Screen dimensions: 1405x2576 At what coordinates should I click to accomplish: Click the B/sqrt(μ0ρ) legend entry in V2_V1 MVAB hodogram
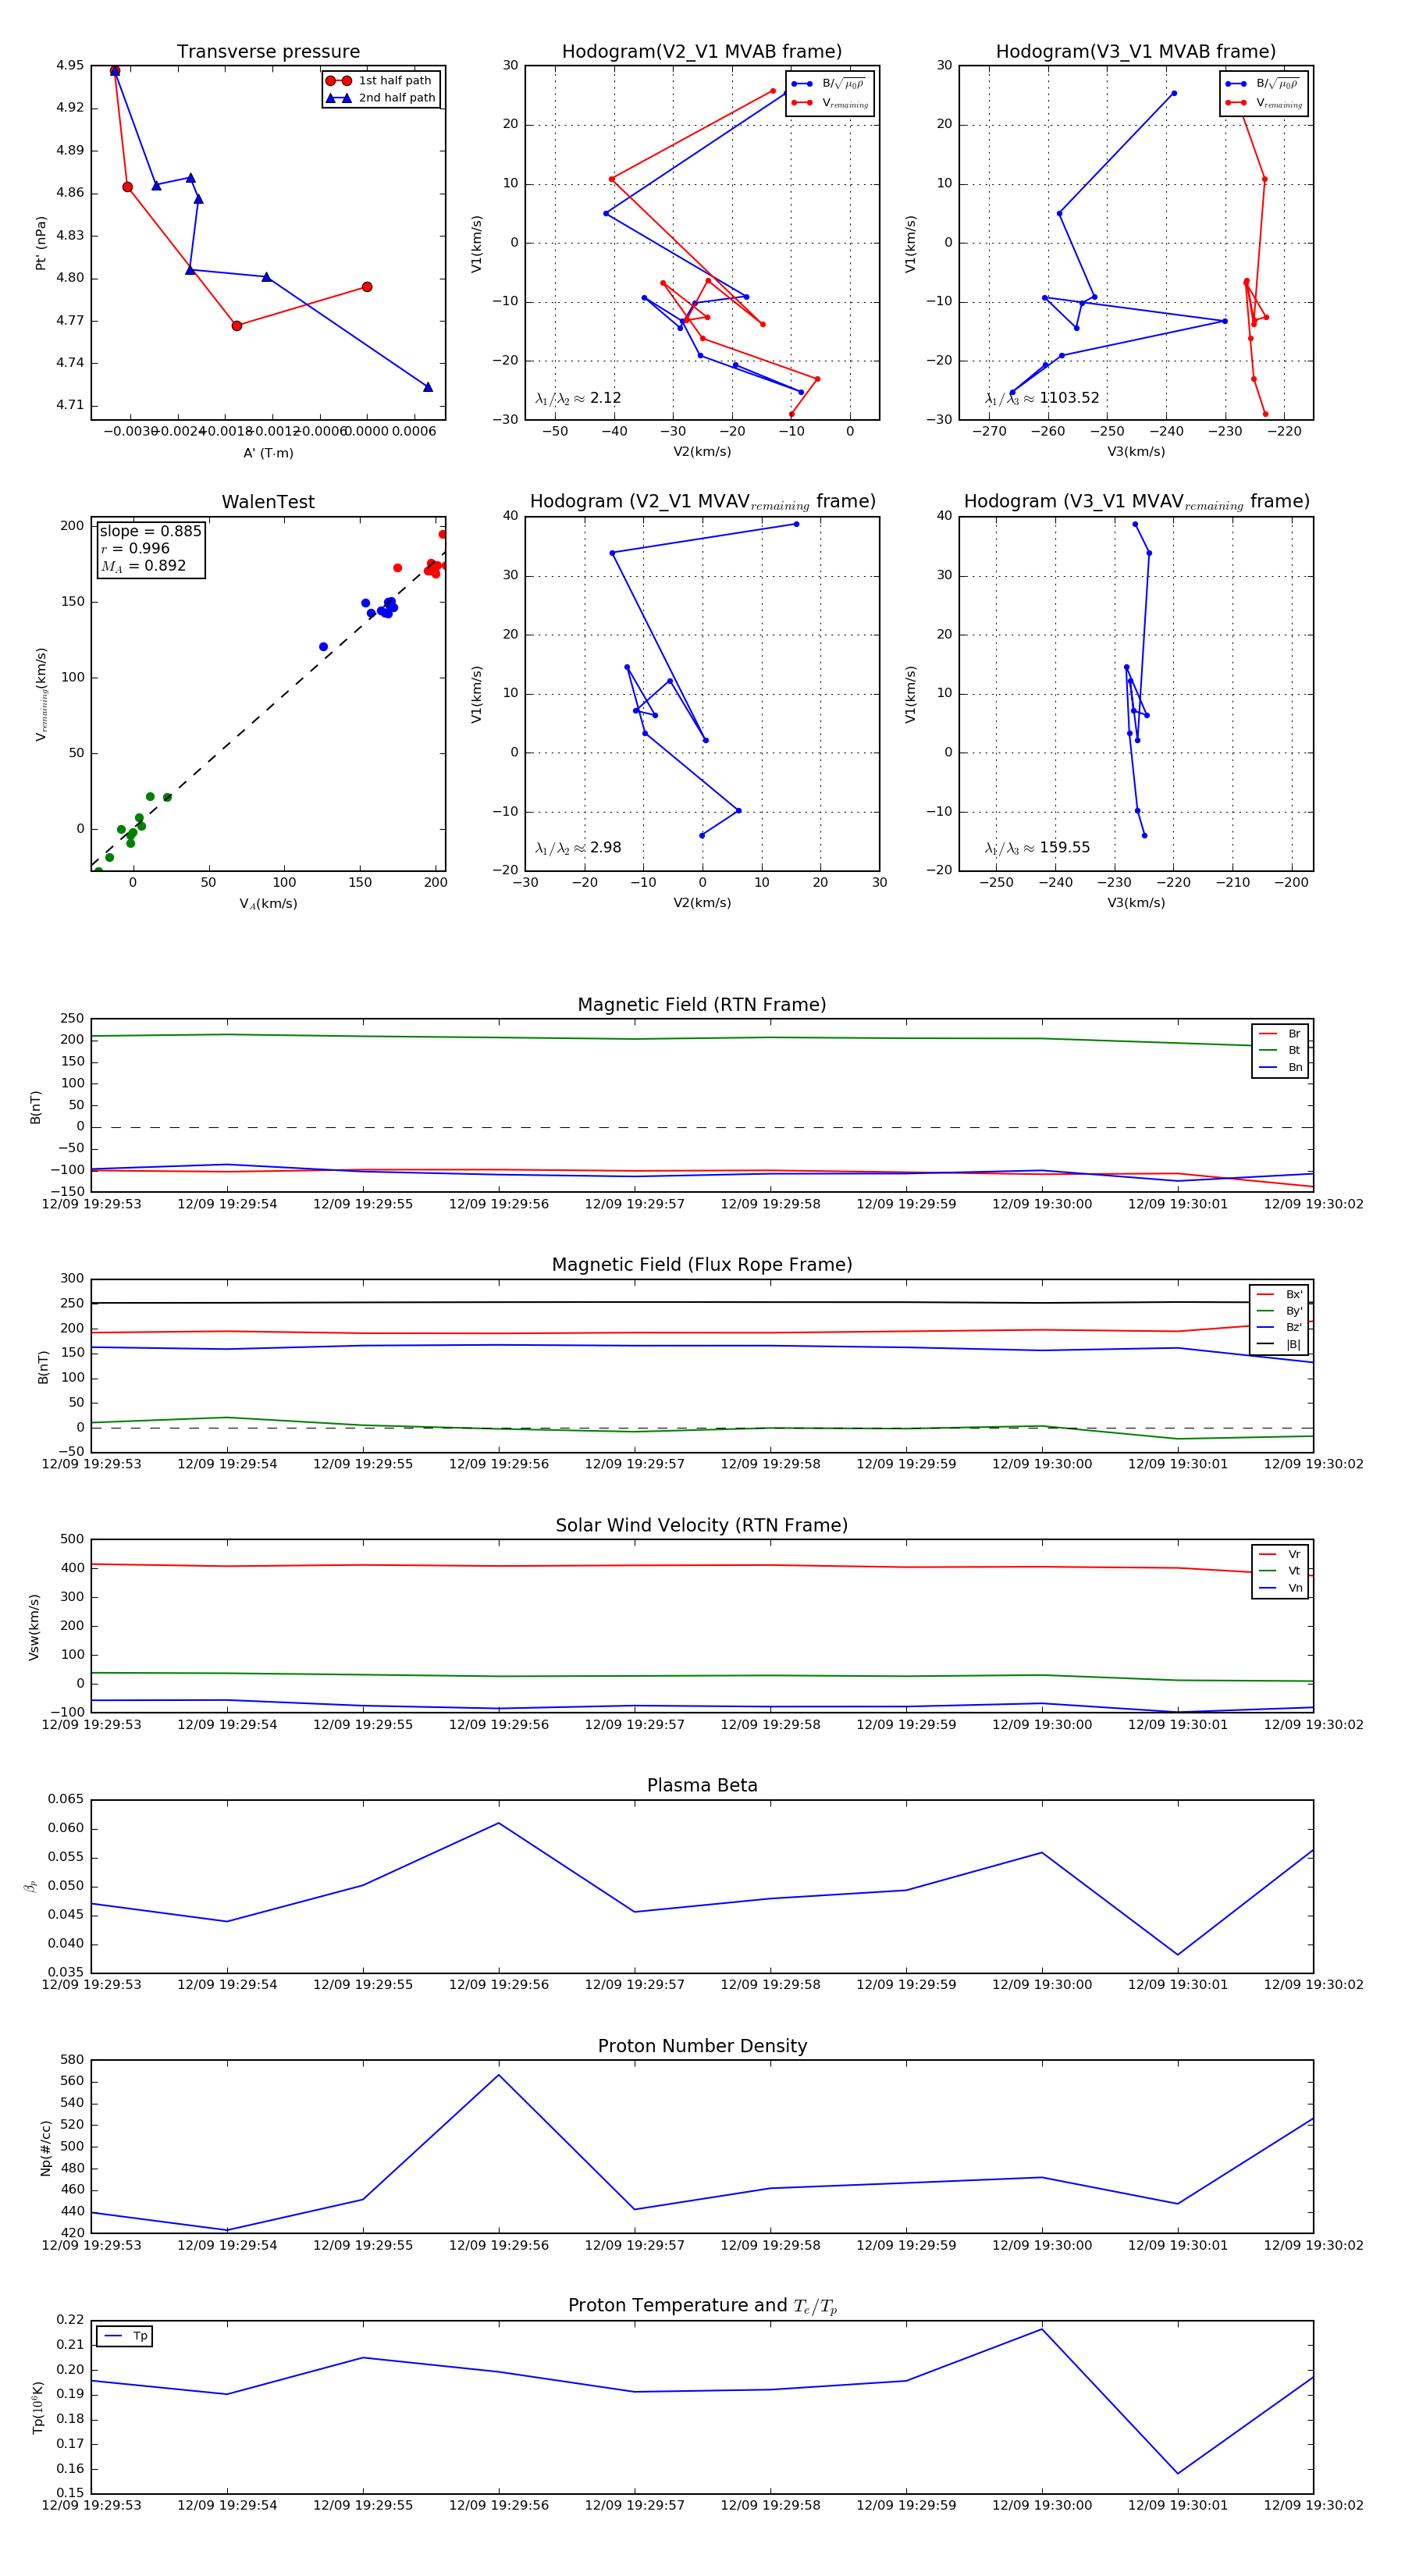tap(829, 84)
